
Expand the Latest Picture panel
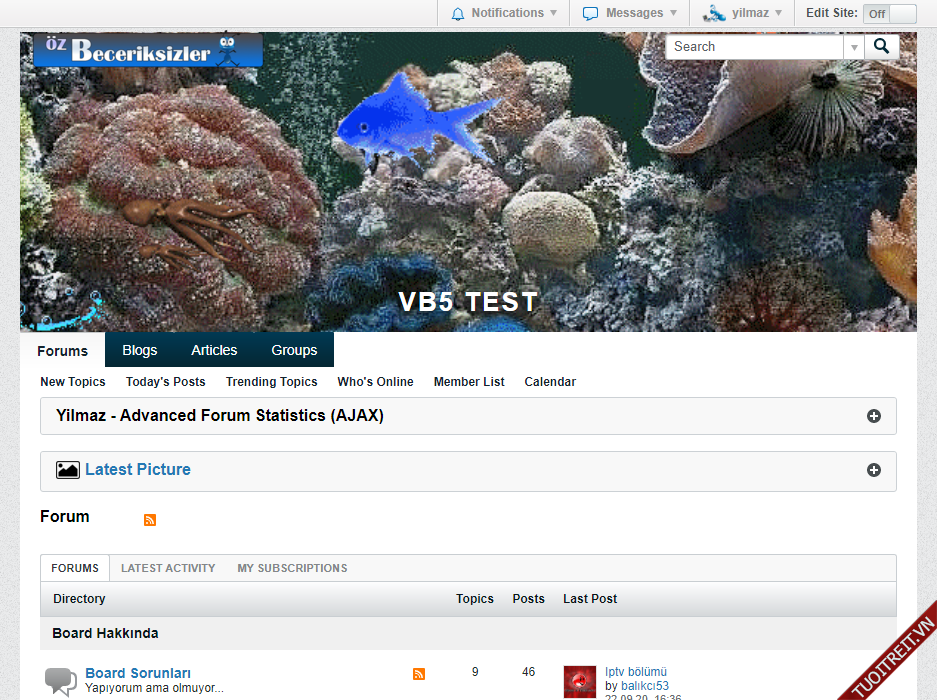click(x=874, y=470)
